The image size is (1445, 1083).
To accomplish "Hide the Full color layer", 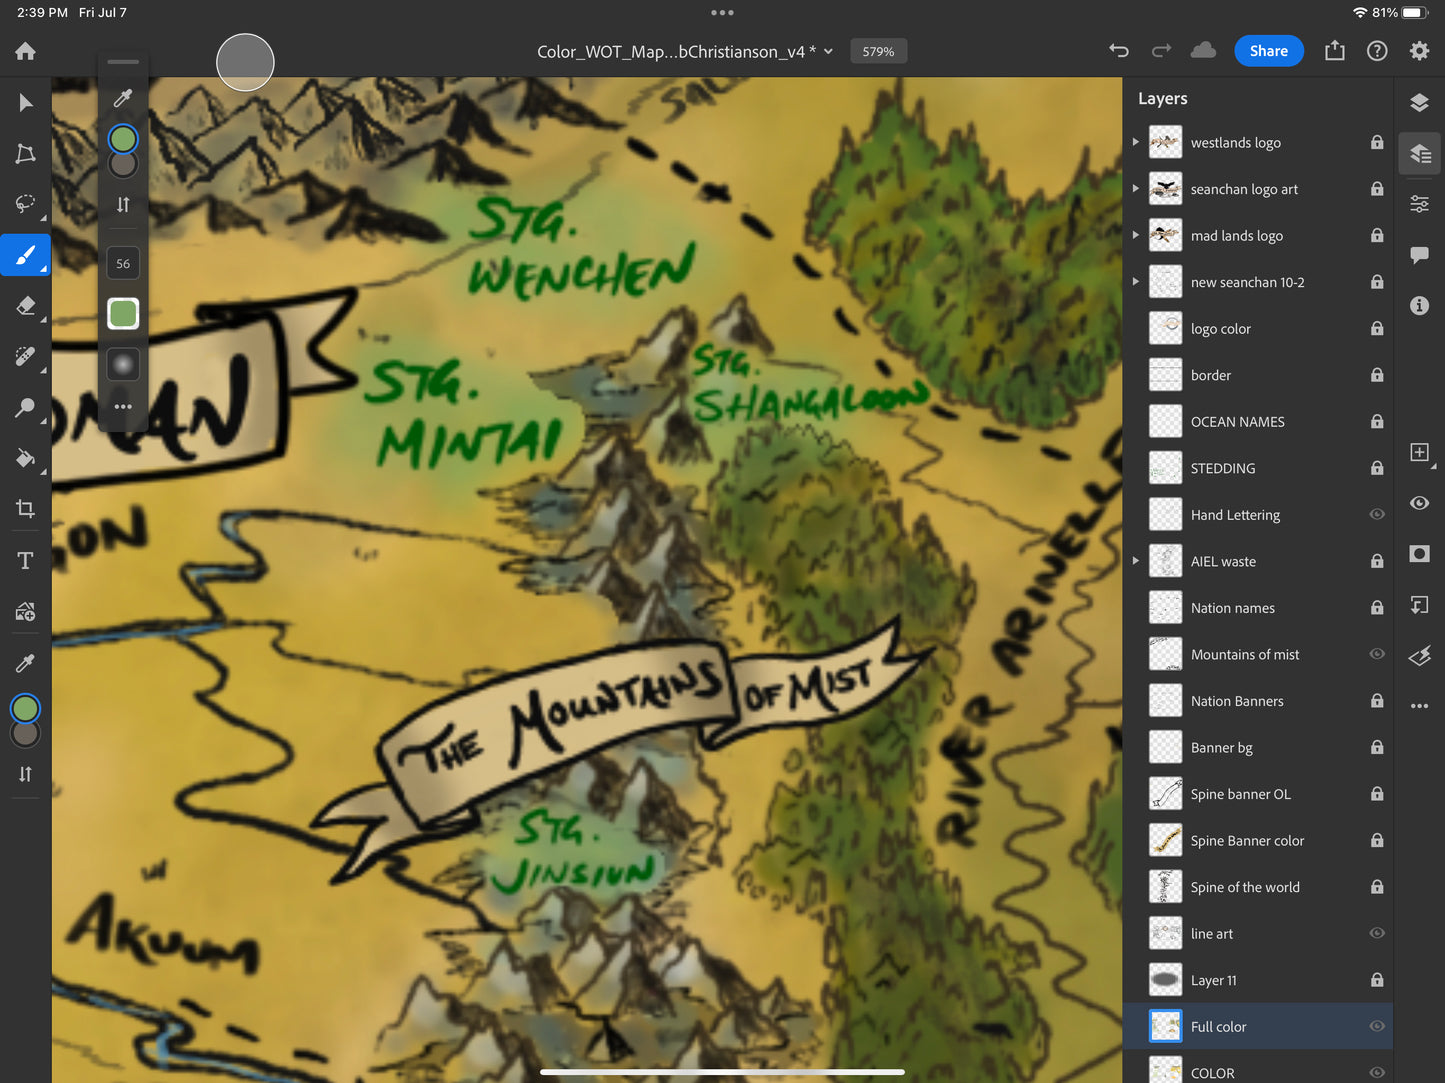I will click(1377, 1026).
